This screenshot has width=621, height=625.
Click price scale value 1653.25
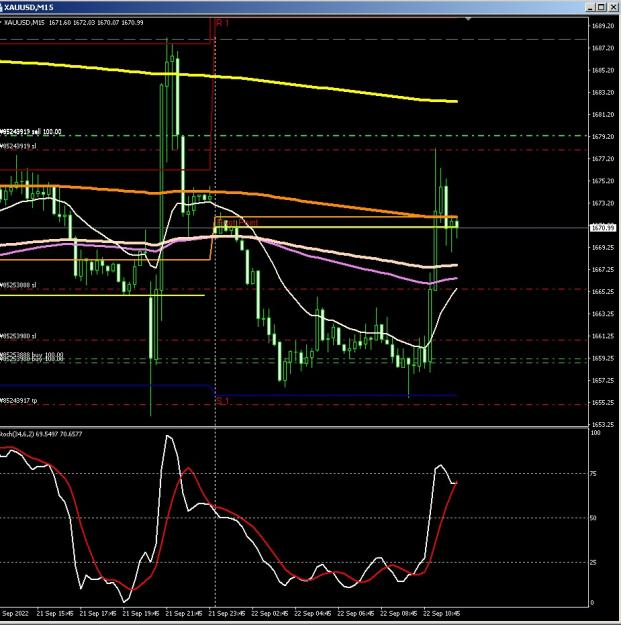(x=603, y=425)
